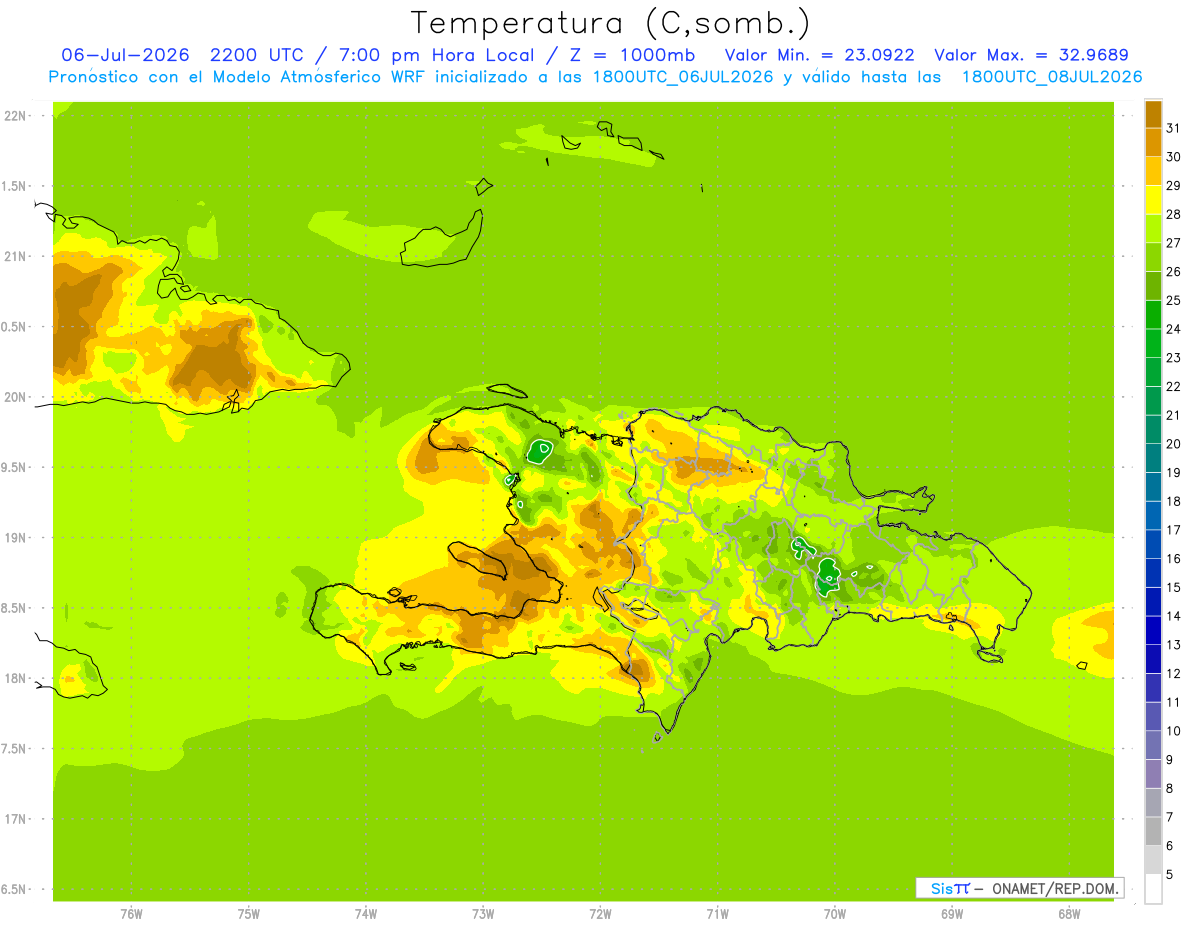Click the Z = 1000mb level label
1200x927 pixels.
(x=634, y=55)
